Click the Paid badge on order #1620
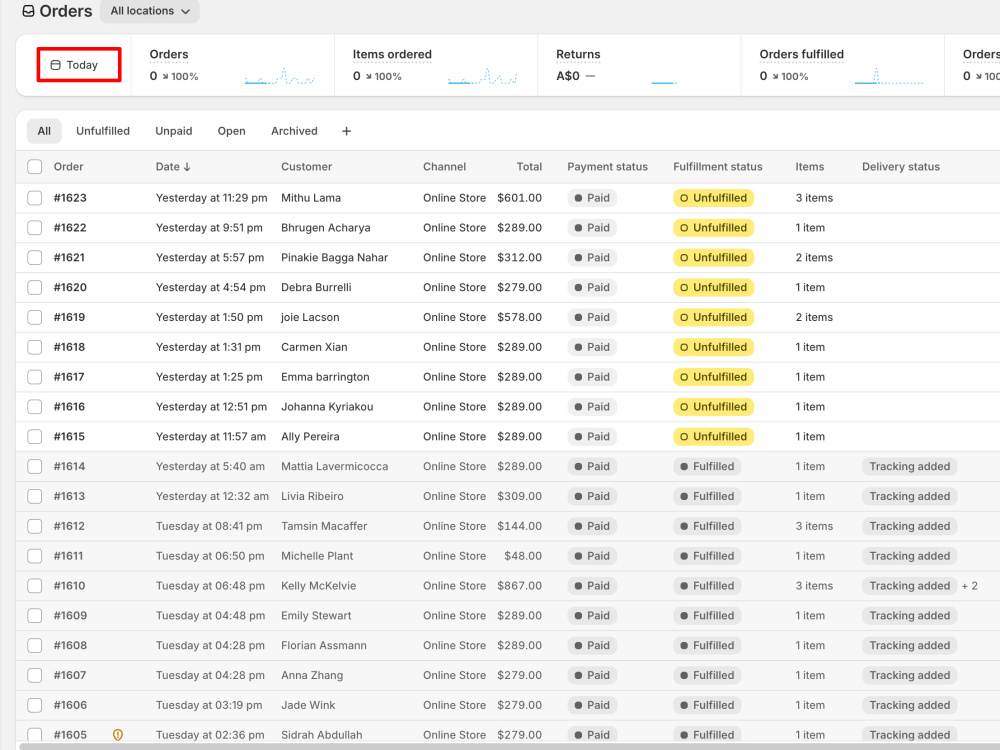 coord(592,288)
